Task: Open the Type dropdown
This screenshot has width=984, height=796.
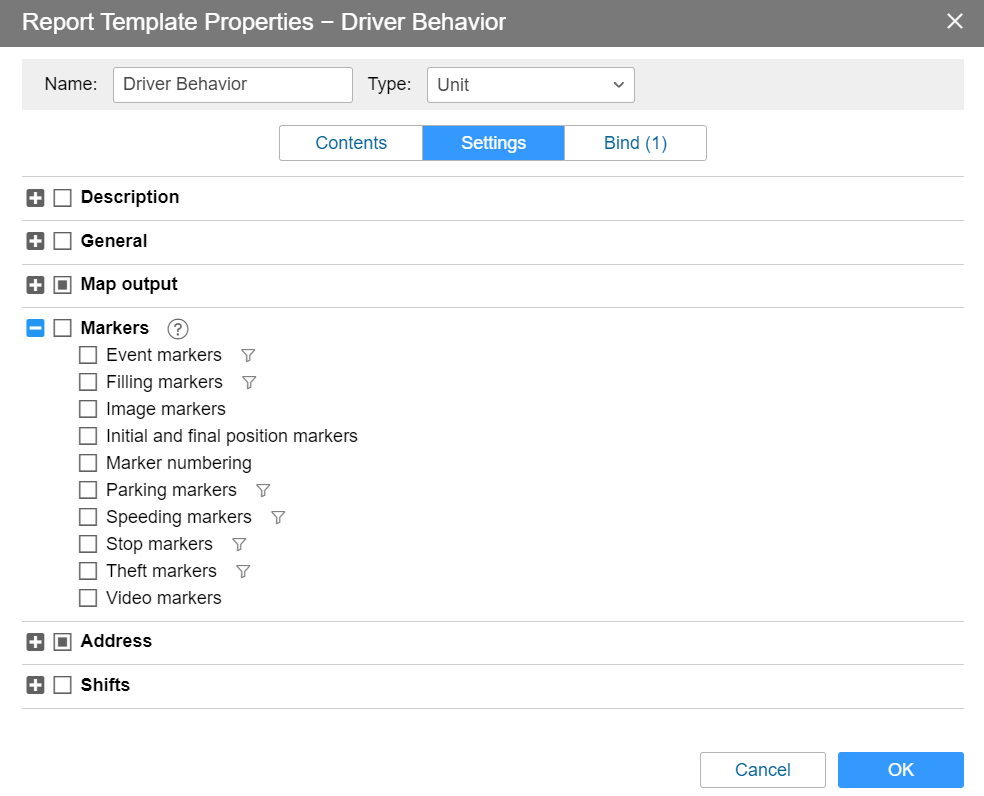Action: (x=530, y=85)
